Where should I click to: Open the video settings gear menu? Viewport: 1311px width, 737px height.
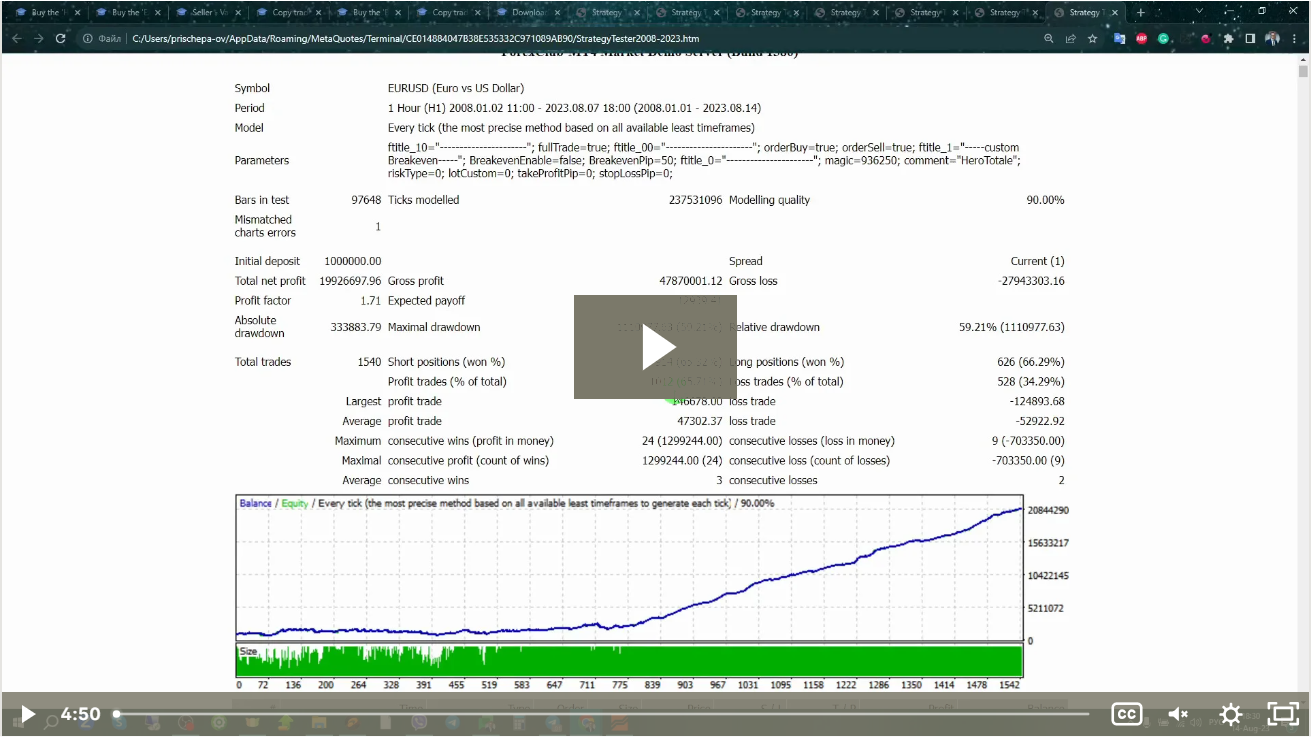click(1230, 714)
